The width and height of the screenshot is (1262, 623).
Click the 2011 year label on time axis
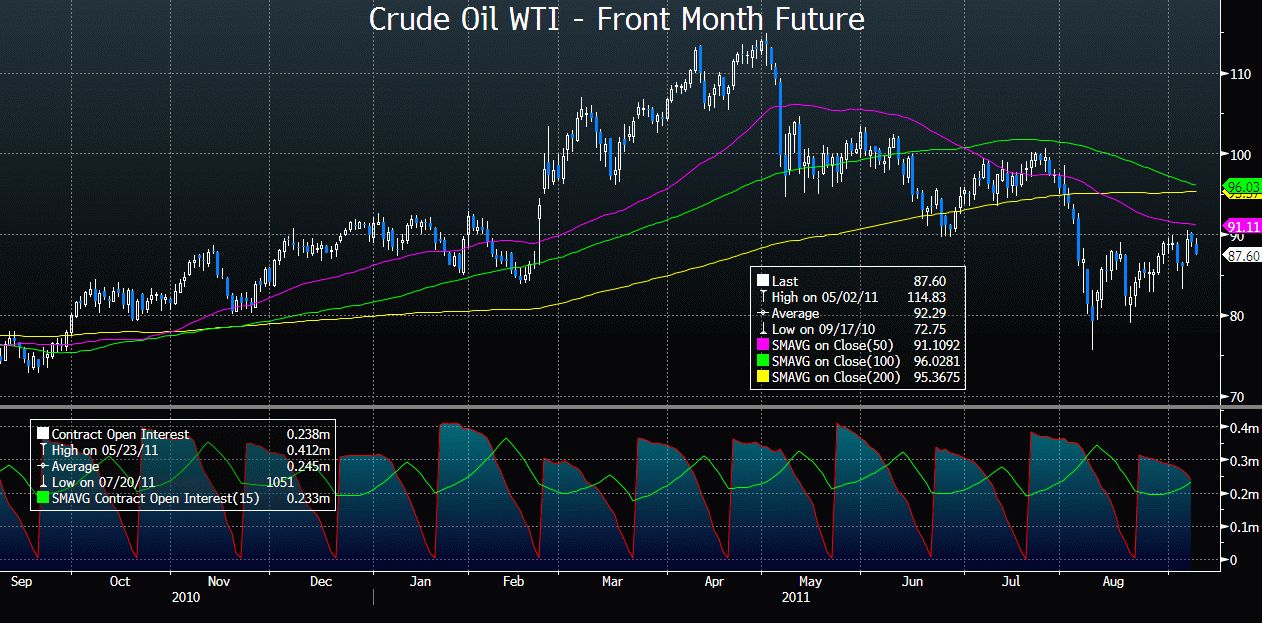click(x=796, y=597)
